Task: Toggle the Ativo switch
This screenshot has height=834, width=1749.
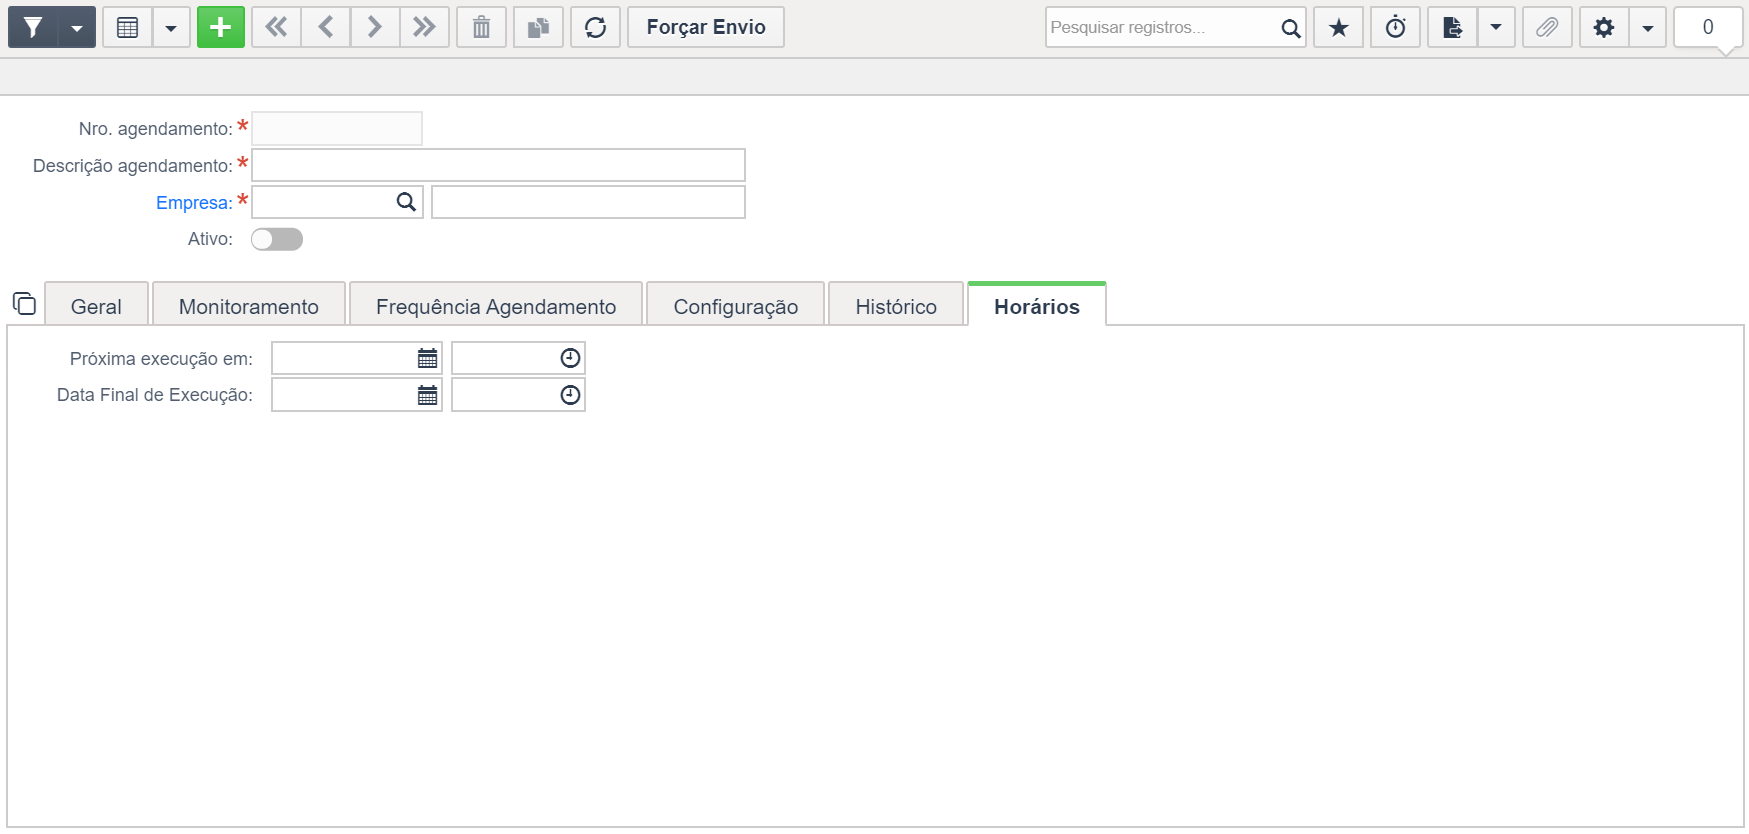Action: coord(277,239)
